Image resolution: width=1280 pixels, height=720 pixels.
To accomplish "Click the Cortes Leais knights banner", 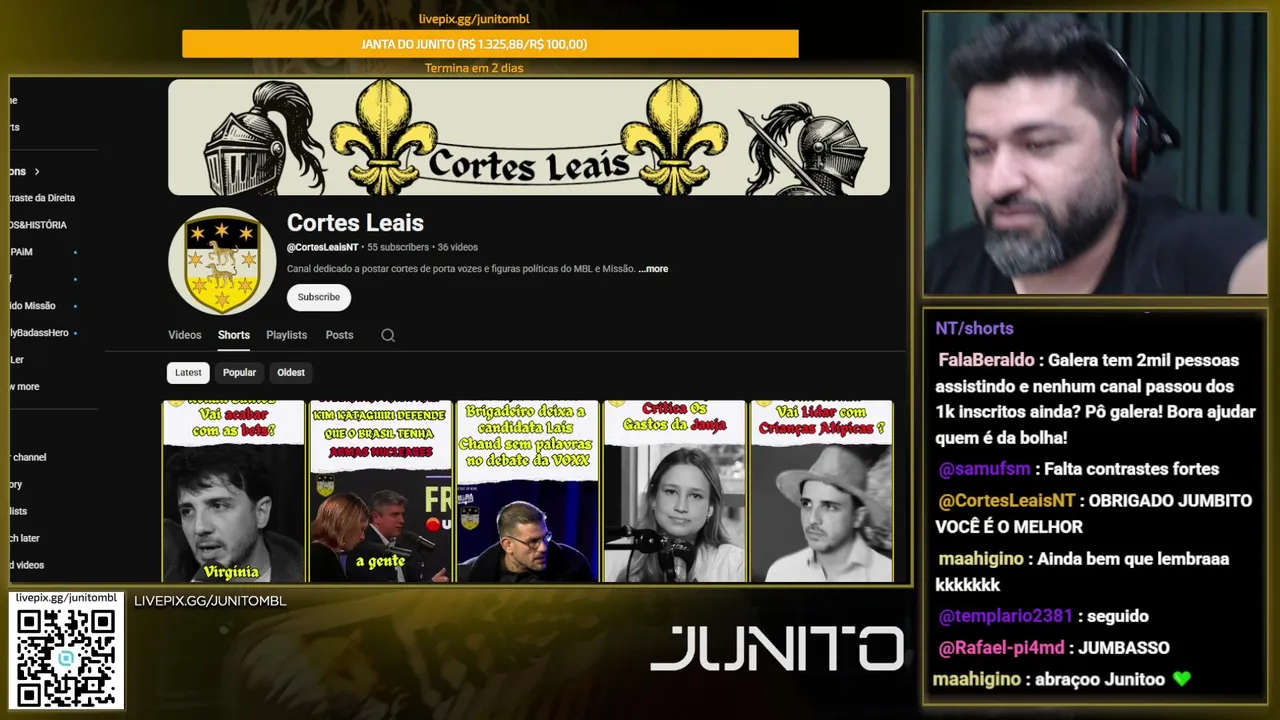I will [529, 137].
